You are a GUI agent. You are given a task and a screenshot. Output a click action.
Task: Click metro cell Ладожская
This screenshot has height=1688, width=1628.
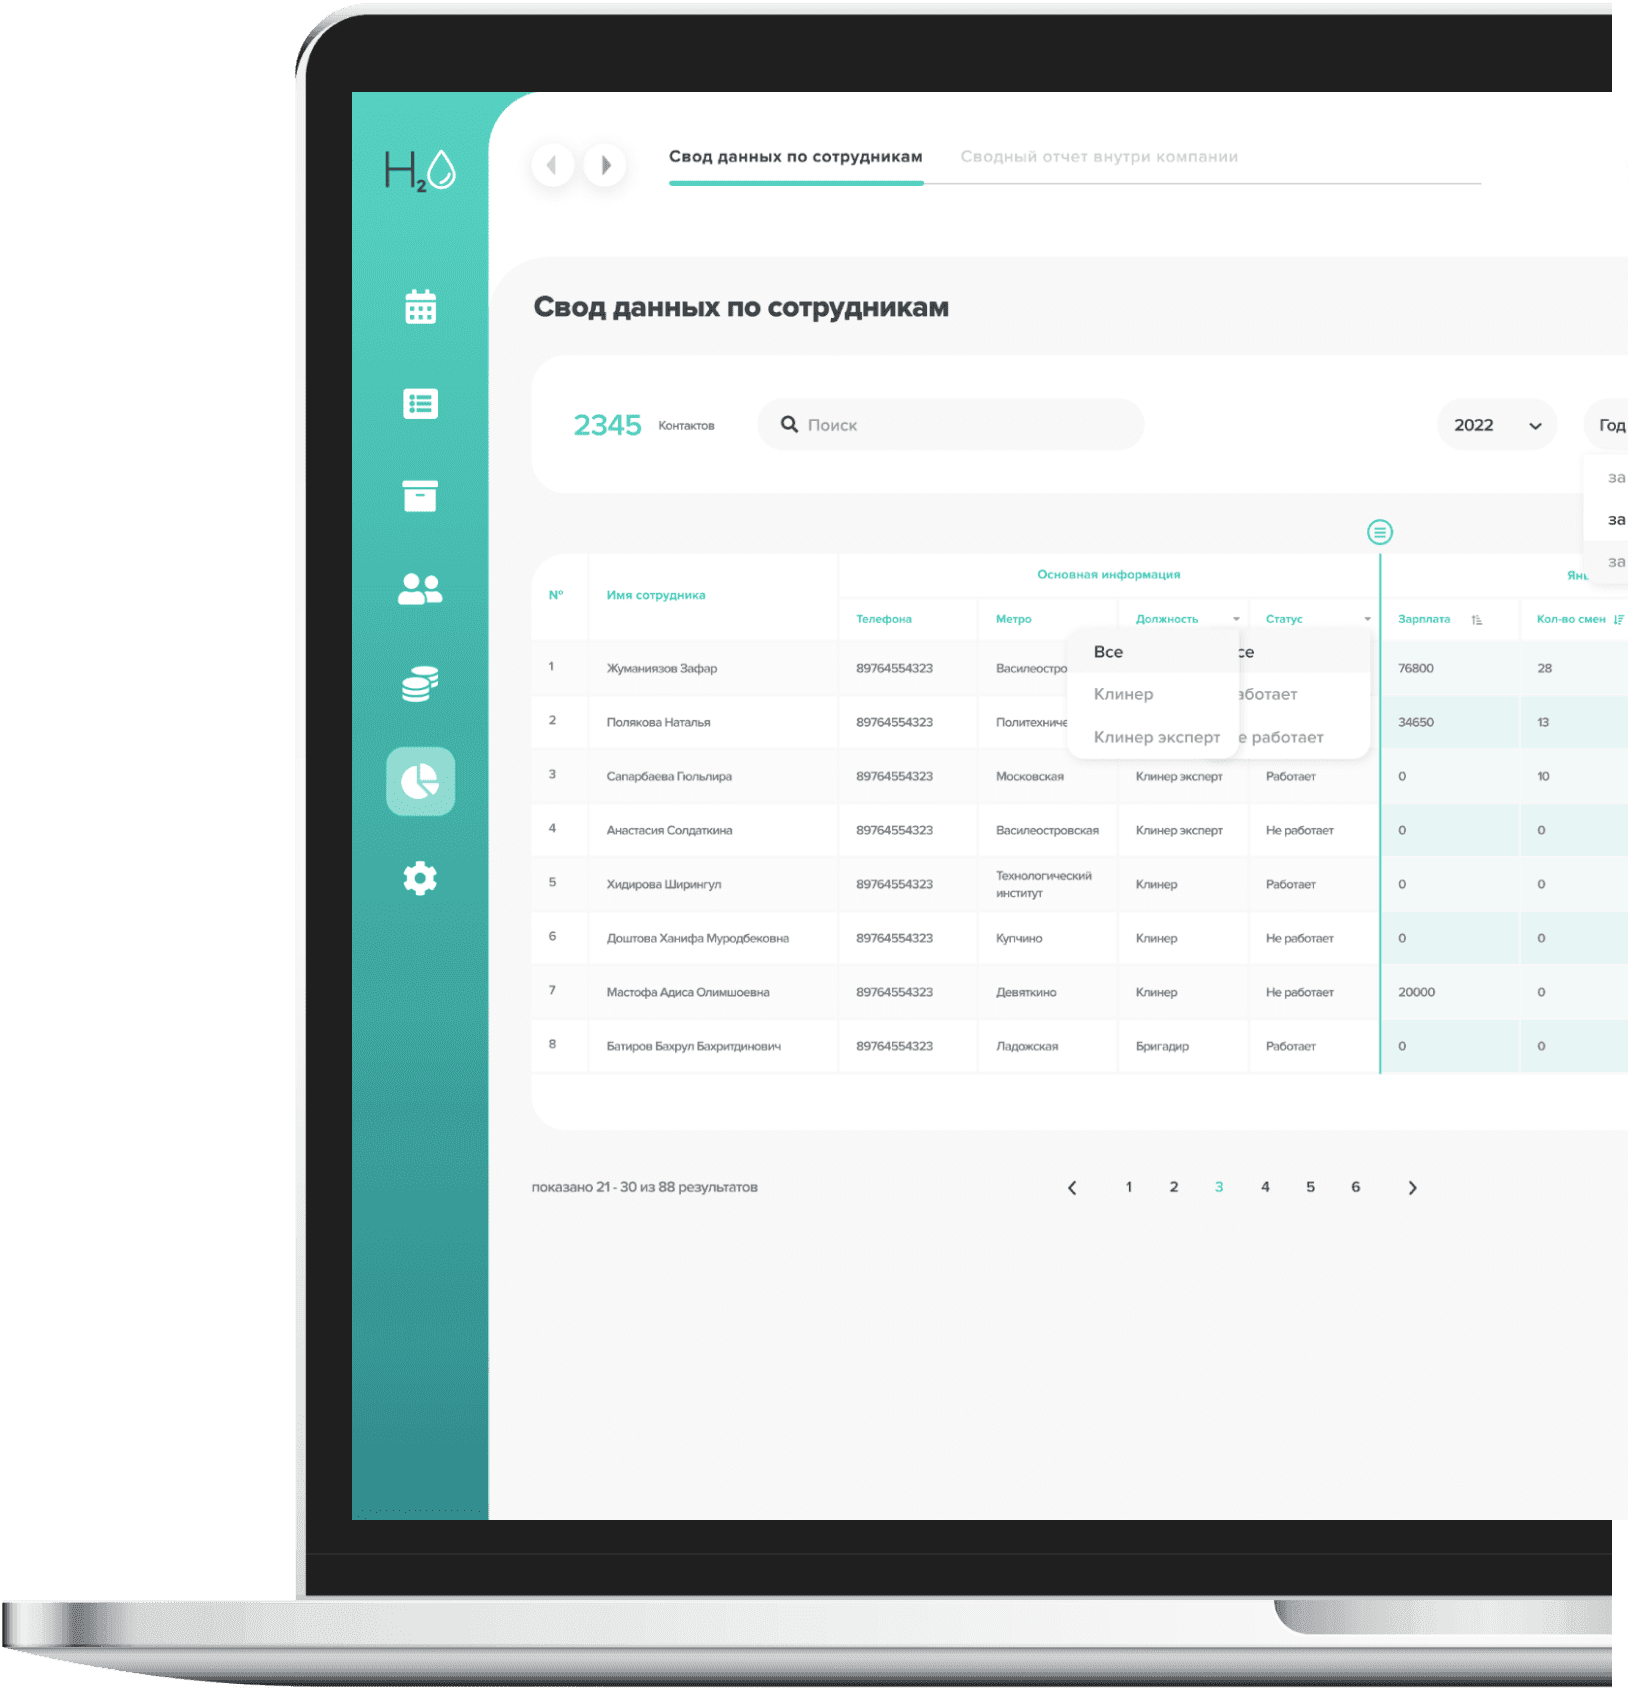[x=1027, y=1046]
